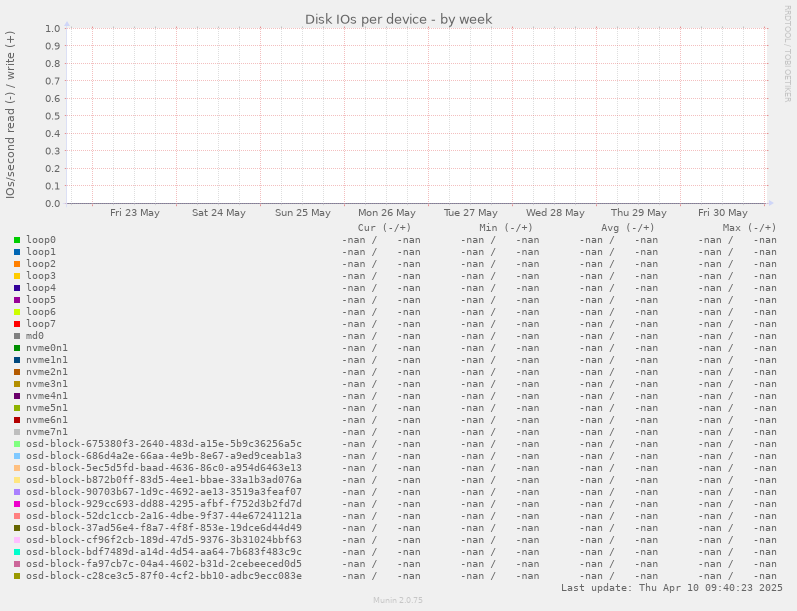Click the osd-block-bdf7489d cyan swatch
Viewport: 797px width, 611px height.
click(17, 552)
